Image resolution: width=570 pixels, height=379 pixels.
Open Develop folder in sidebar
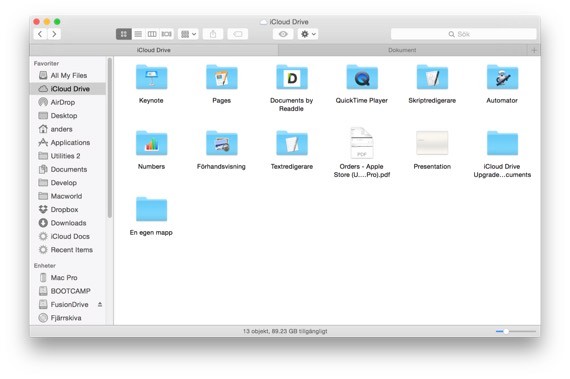click(x=68, y=183)
